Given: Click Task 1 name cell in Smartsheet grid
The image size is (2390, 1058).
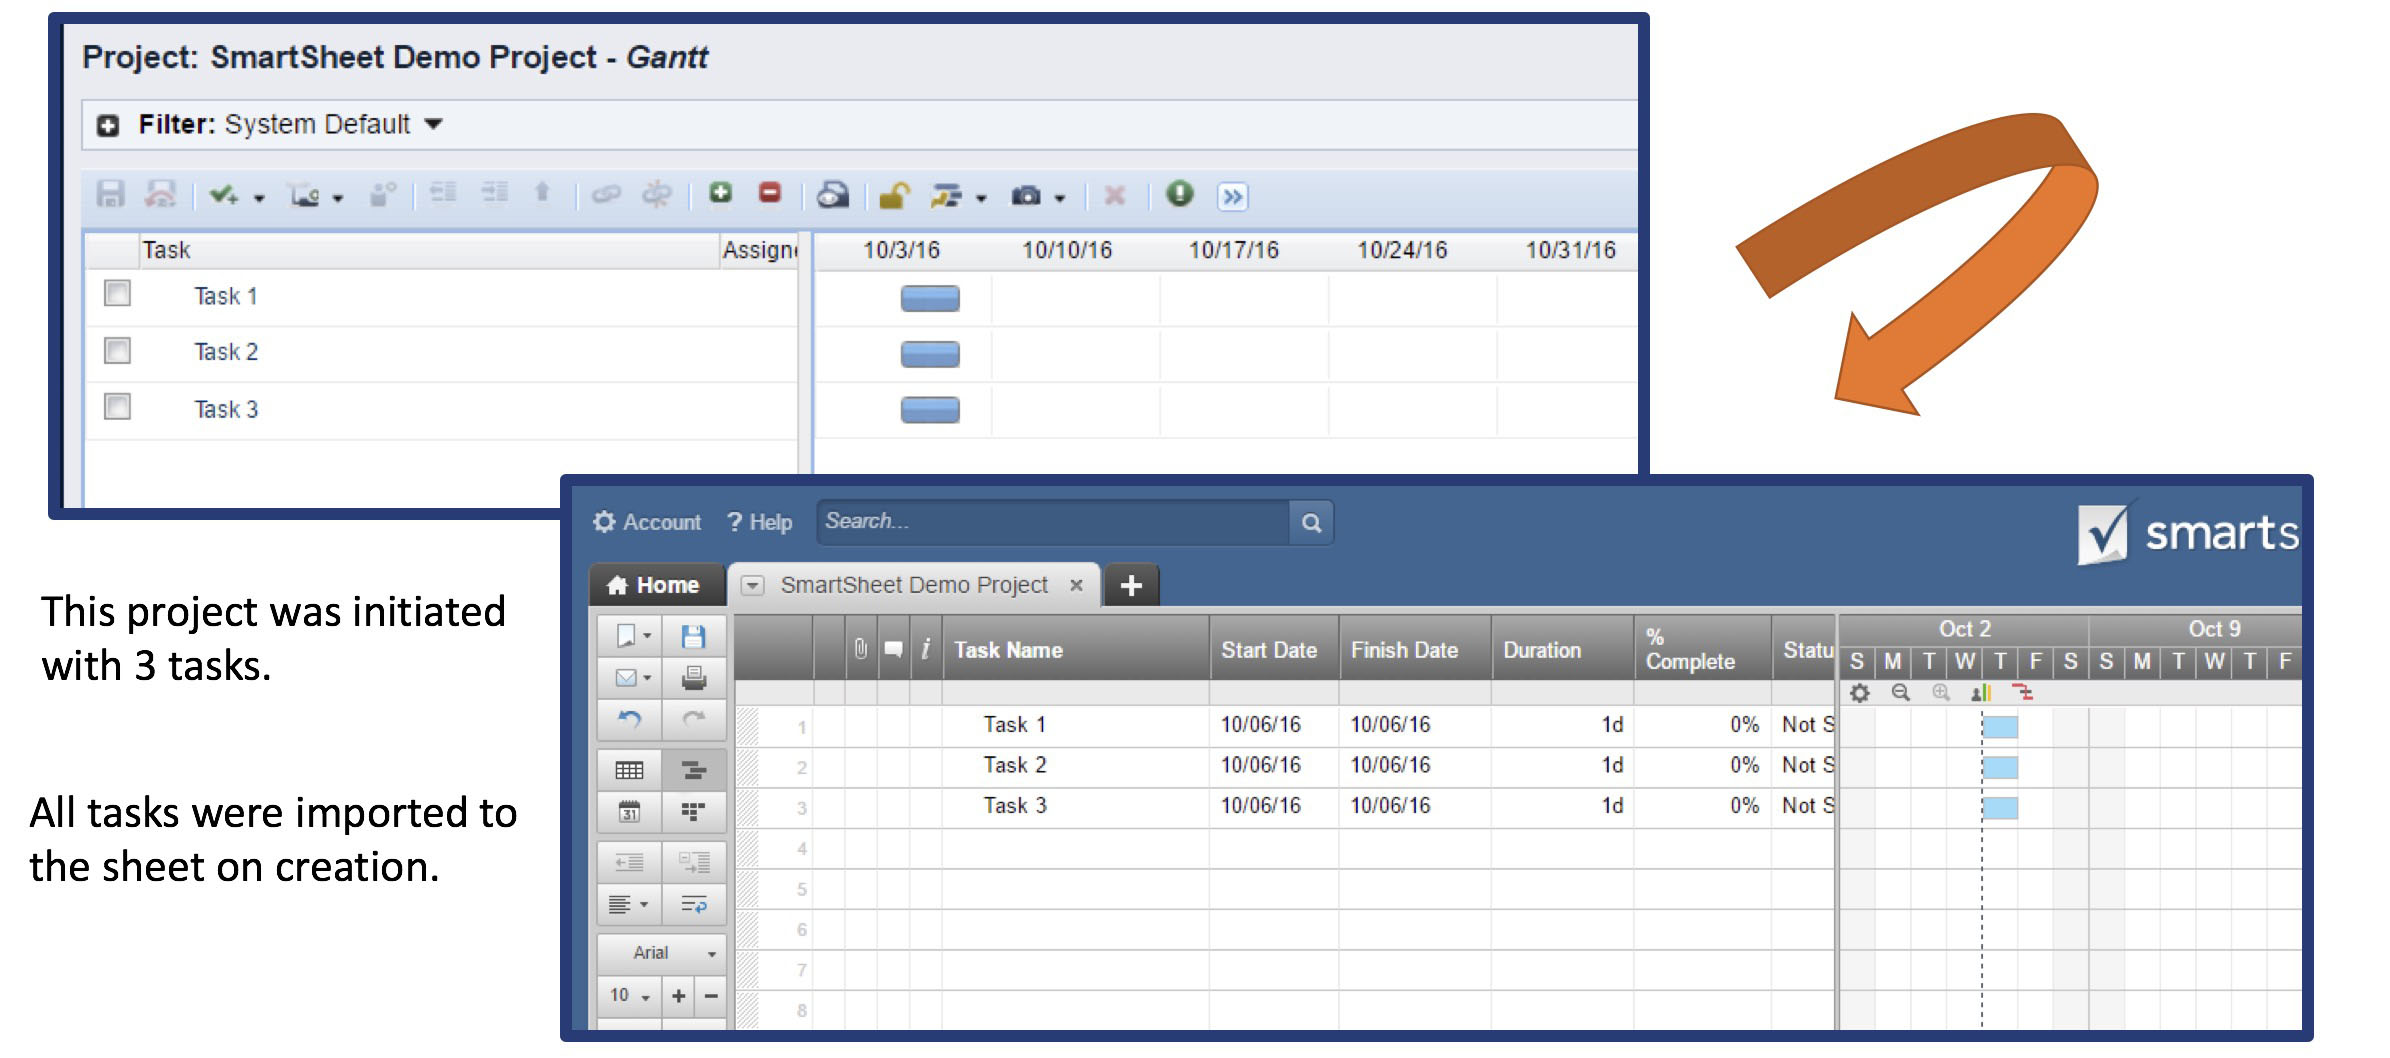Looking at the screenshot, I should click(1075, 725).
